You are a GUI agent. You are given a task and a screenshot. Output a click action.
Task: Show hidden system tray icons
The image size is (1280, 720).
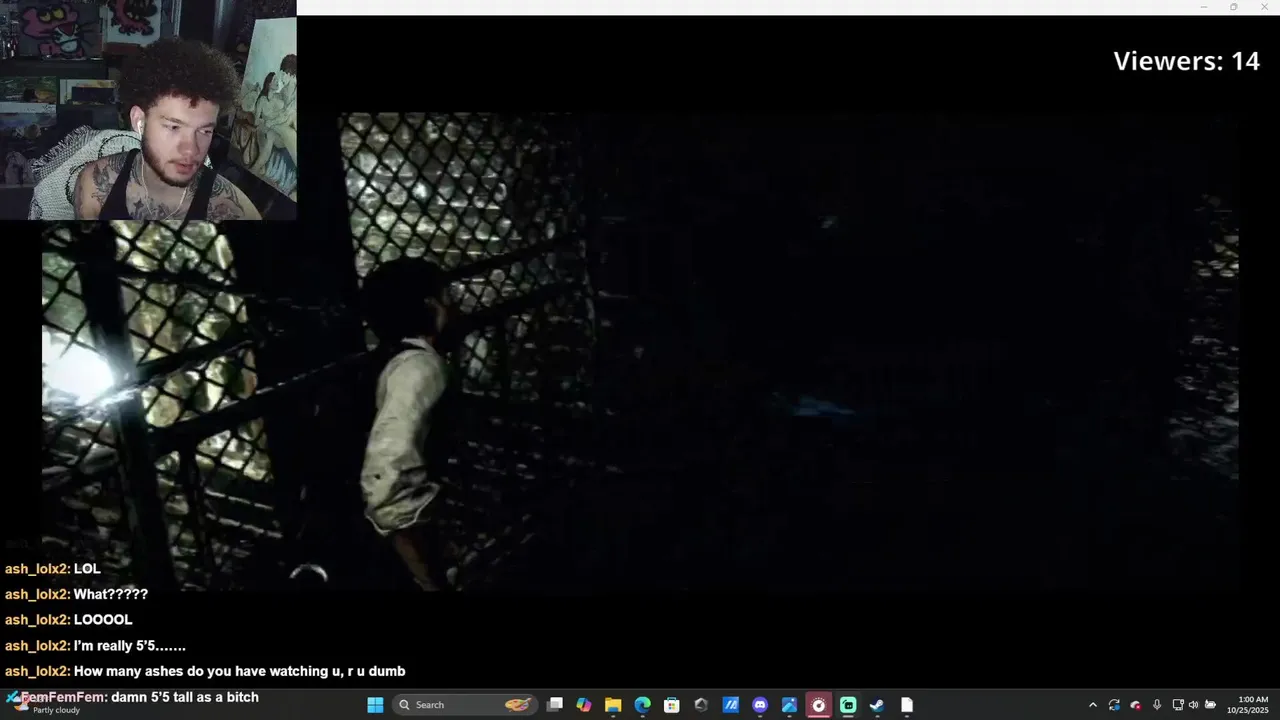[x=1092, y=705]
